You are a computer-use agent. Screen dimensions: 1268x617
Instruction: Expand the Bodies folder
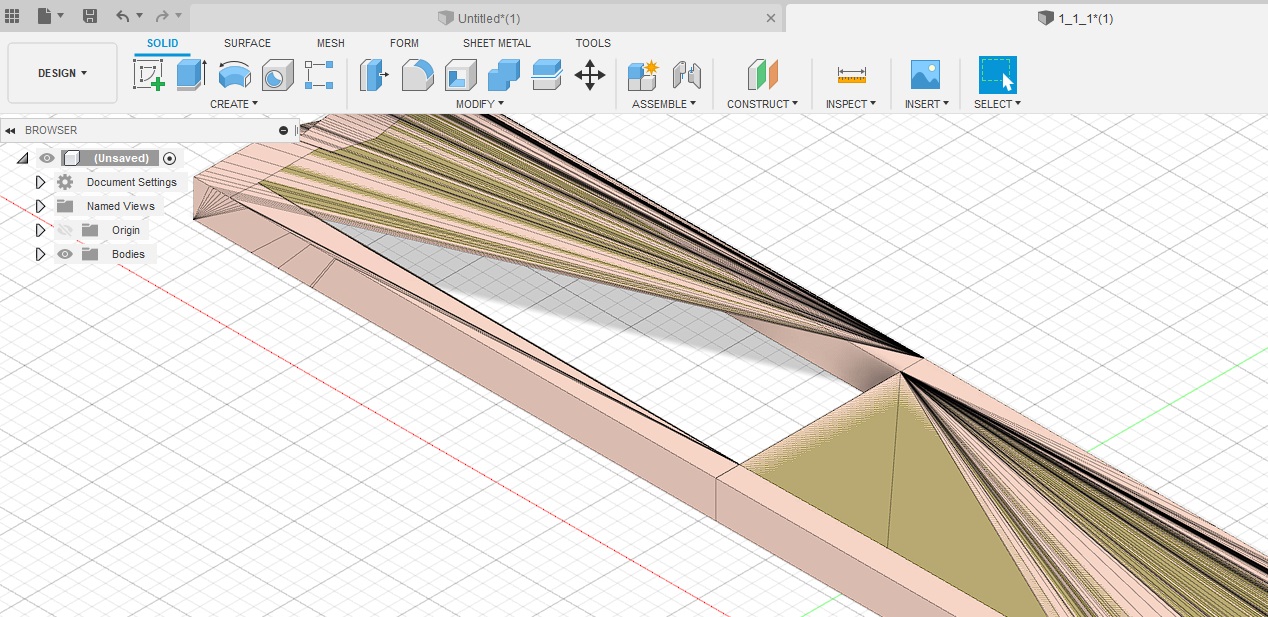(40, 254)
